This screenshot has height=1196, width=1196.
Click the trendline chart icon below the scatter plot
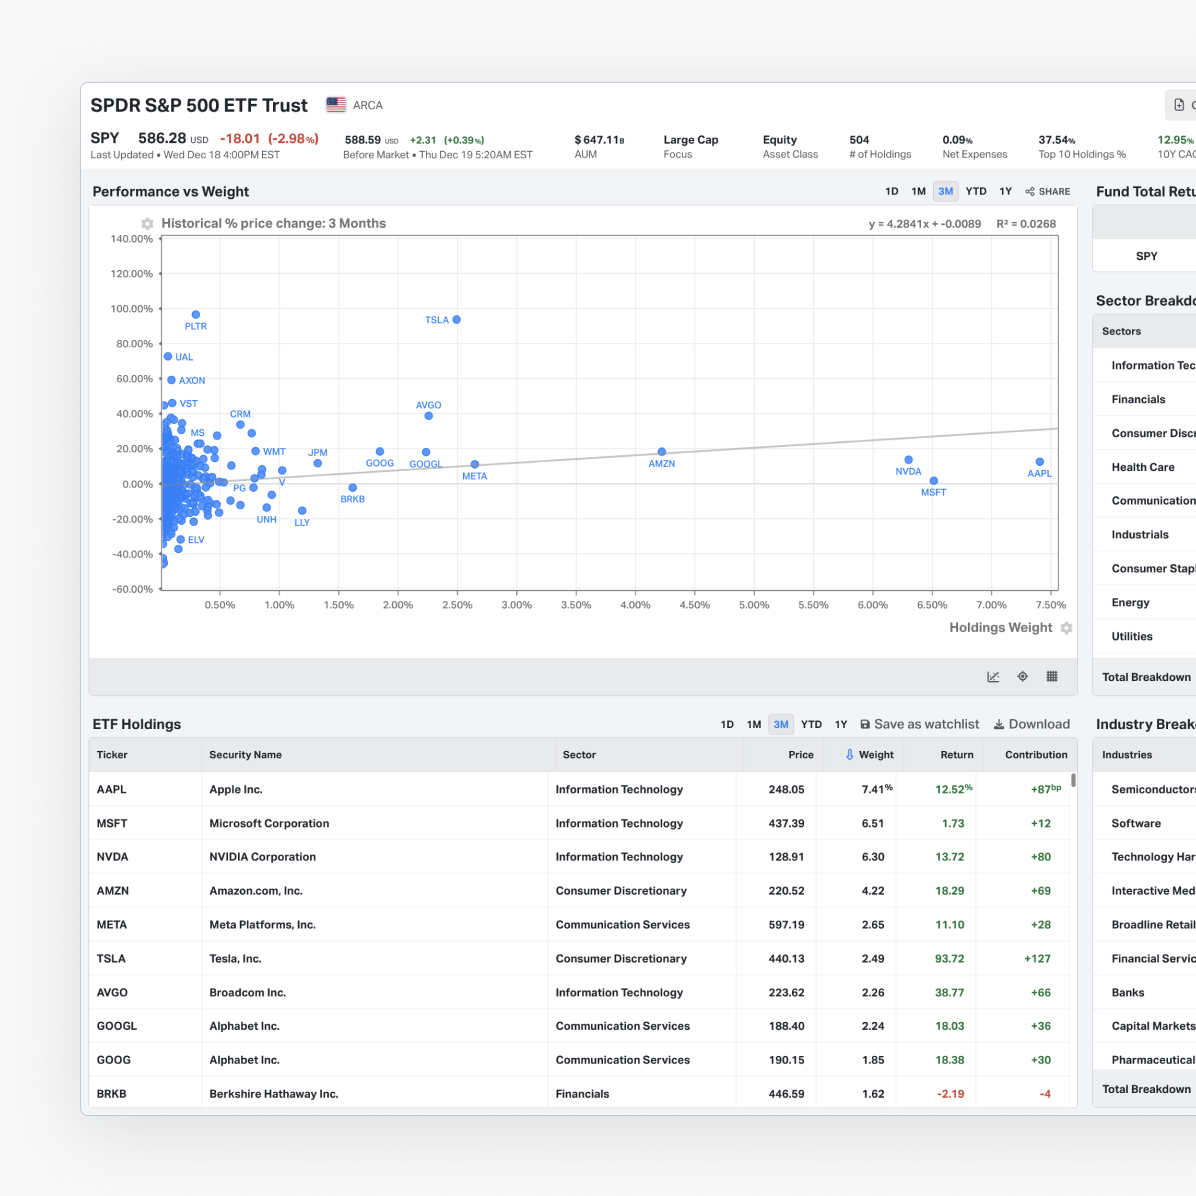pyautogui.click(x=993, y=677)
